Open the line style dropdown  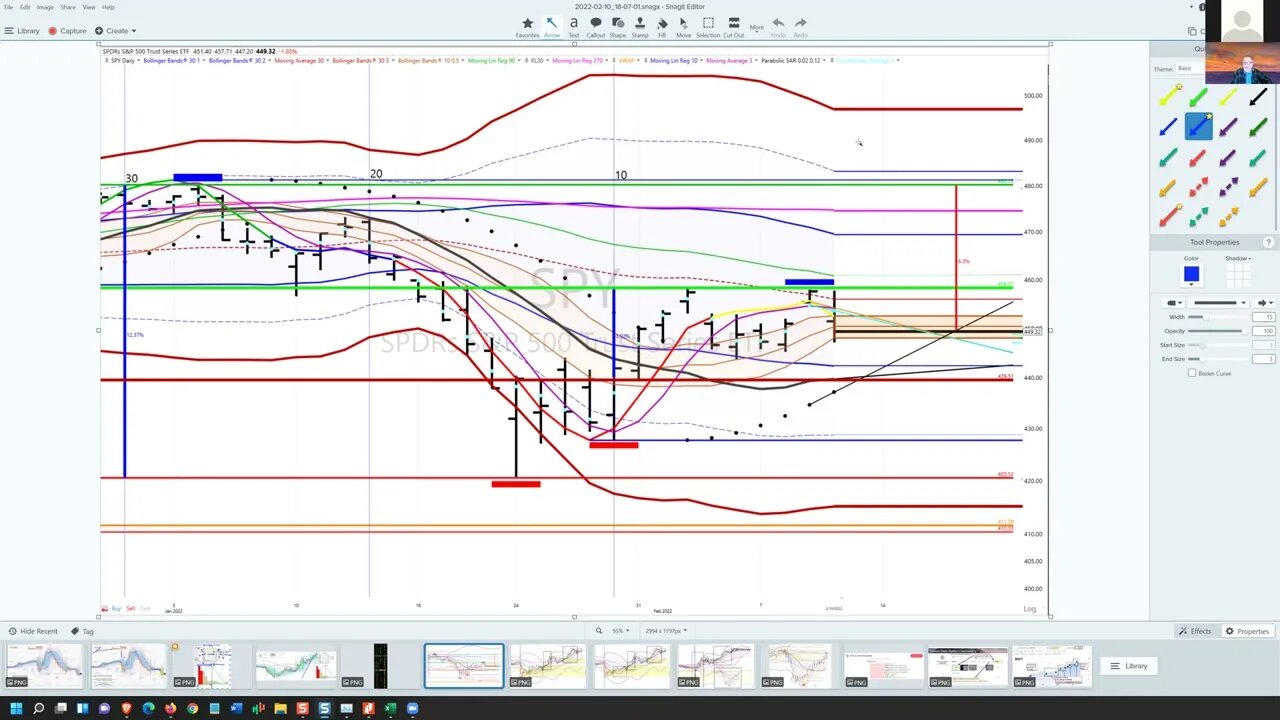(x=1217, y=302)
